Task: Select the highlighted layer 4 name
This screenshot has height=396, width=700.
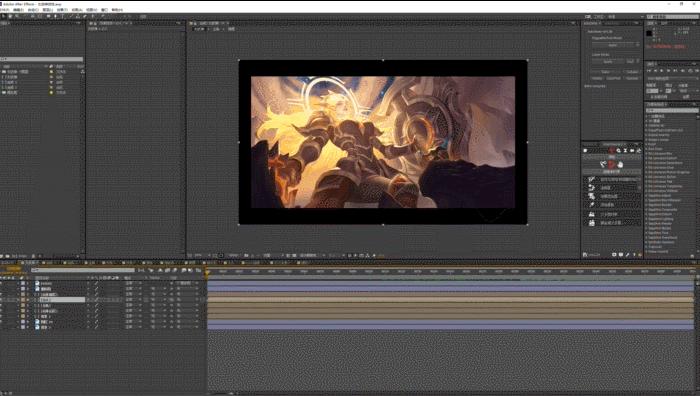Action: pos(62,300)
